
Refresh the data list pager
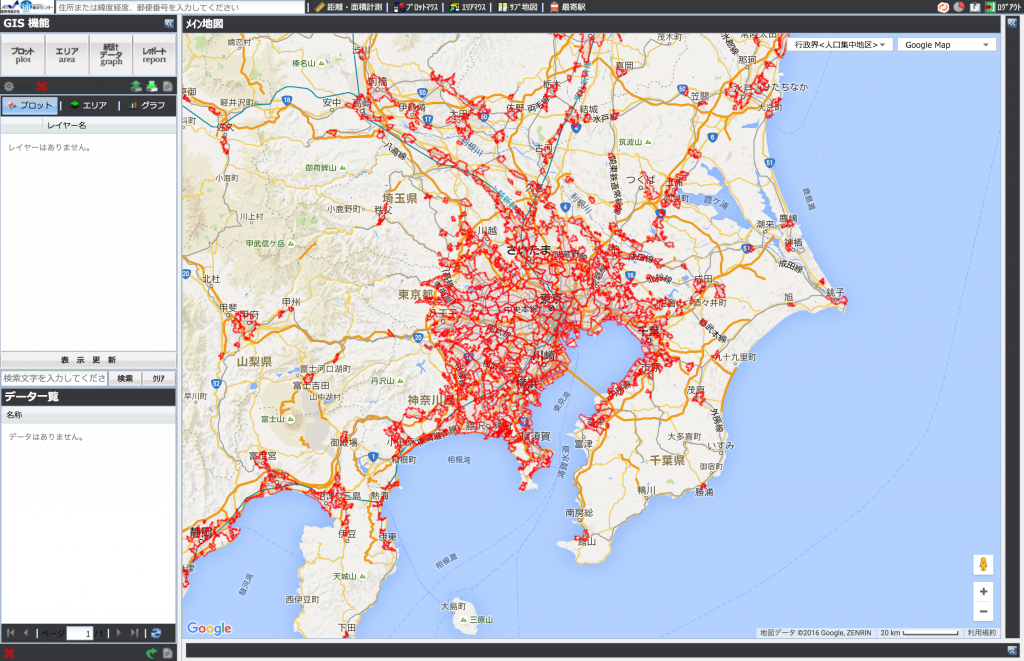click(x=155, y=633)
